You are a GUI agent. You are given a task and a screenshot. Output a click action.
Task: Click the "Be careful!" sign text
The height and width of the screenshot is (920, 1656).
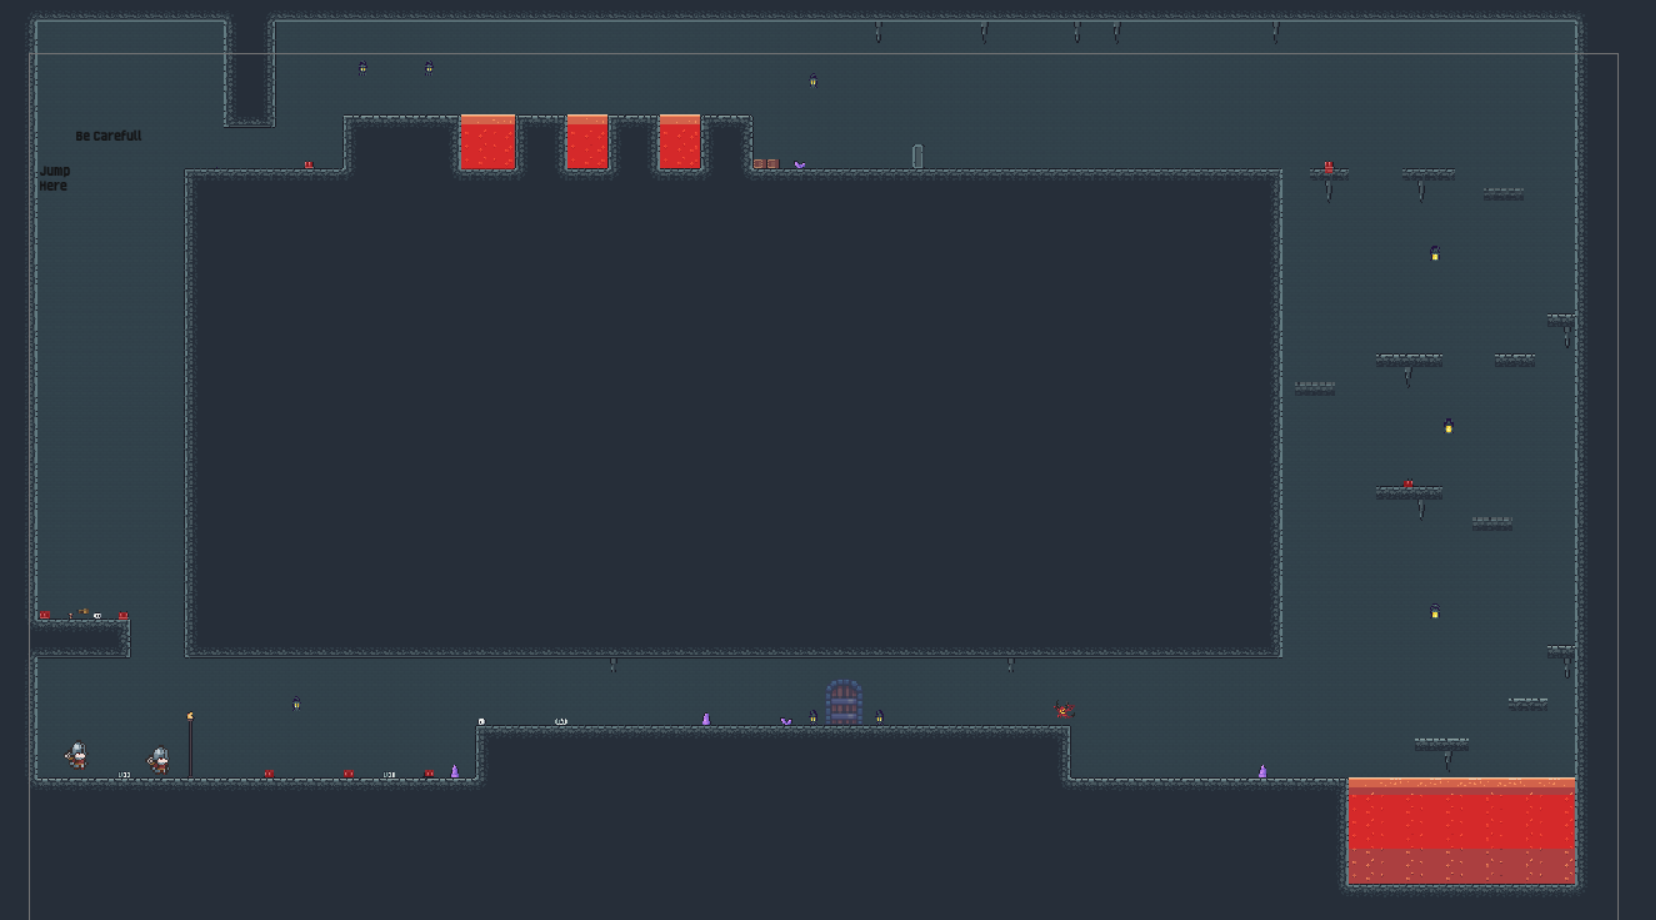[108, 136]
